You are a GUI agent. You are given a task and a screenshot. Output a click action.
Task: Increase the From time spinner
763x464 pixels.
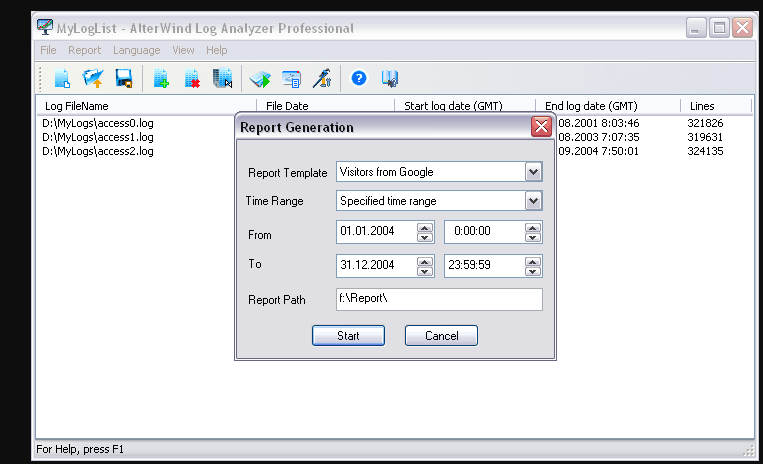(x=533, y=228)
